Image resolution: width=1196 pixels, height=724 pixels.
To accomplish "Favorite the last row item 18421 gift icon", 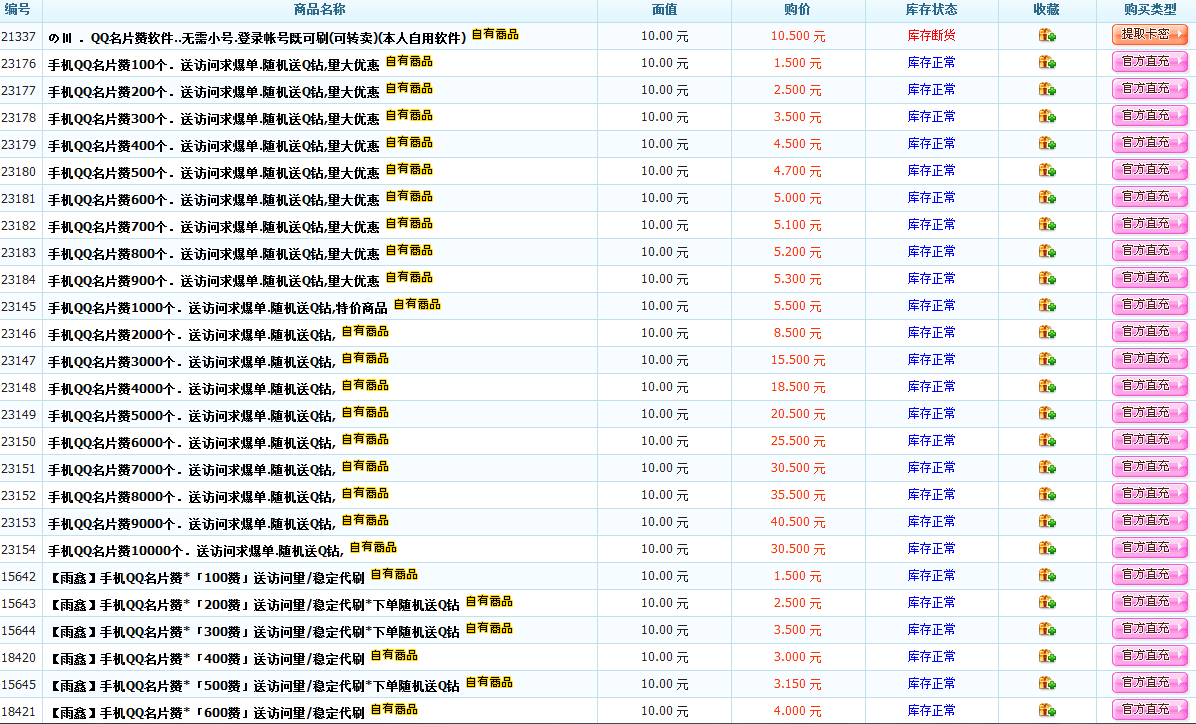I will coord(1046,710).
